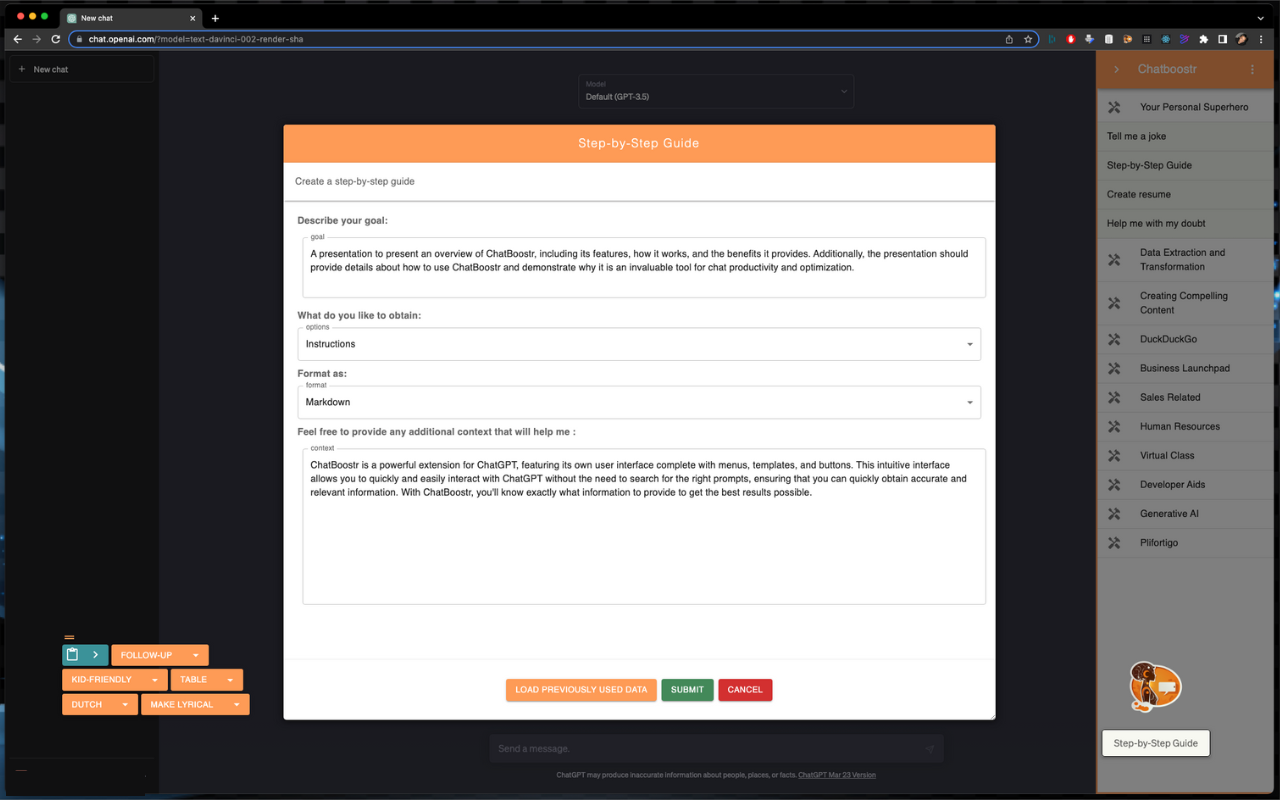The height and width of the screenshot is (800, 1280).
Task: Click the share icon in address bar
Action: (1009, 39)
